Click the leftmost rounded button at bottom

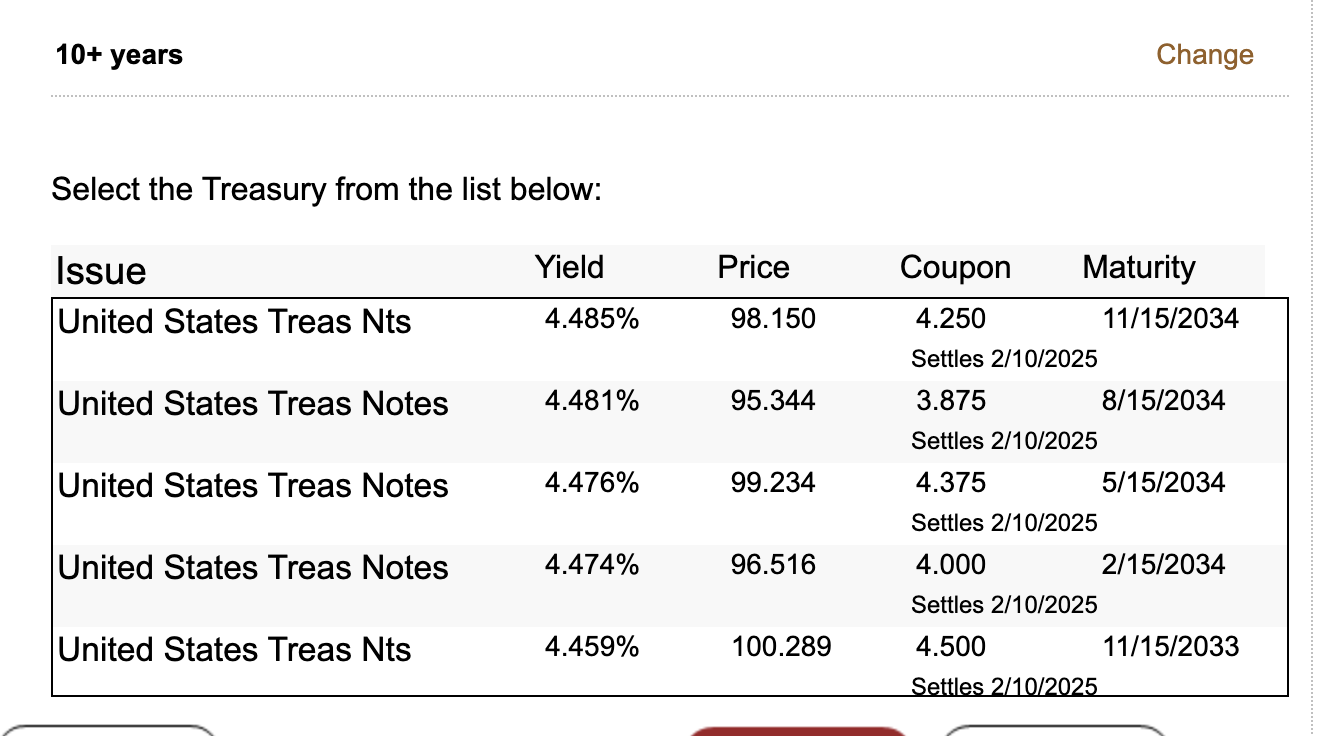coord(110,731)
